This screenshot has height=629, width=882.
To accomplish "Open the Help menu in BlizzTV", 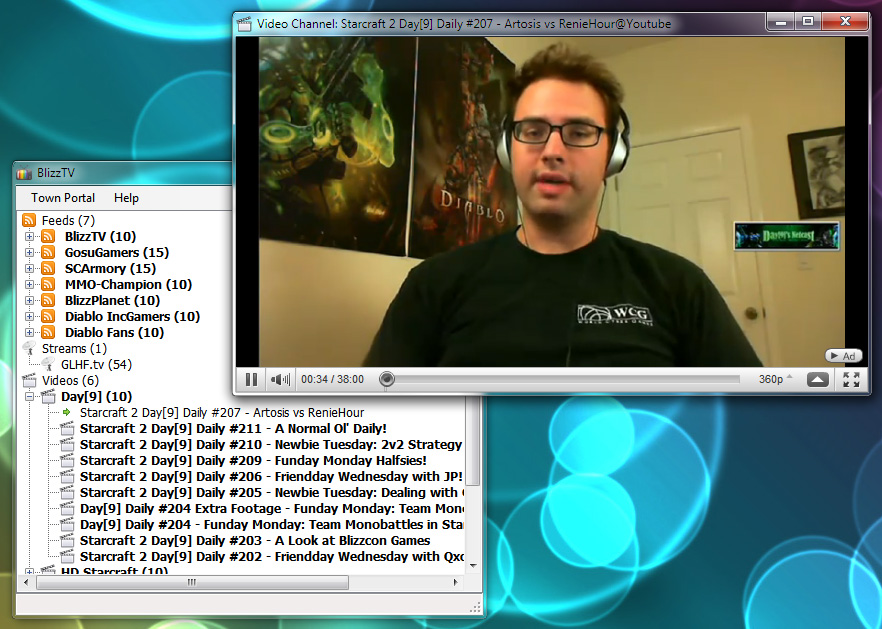I will click(126, 198).
